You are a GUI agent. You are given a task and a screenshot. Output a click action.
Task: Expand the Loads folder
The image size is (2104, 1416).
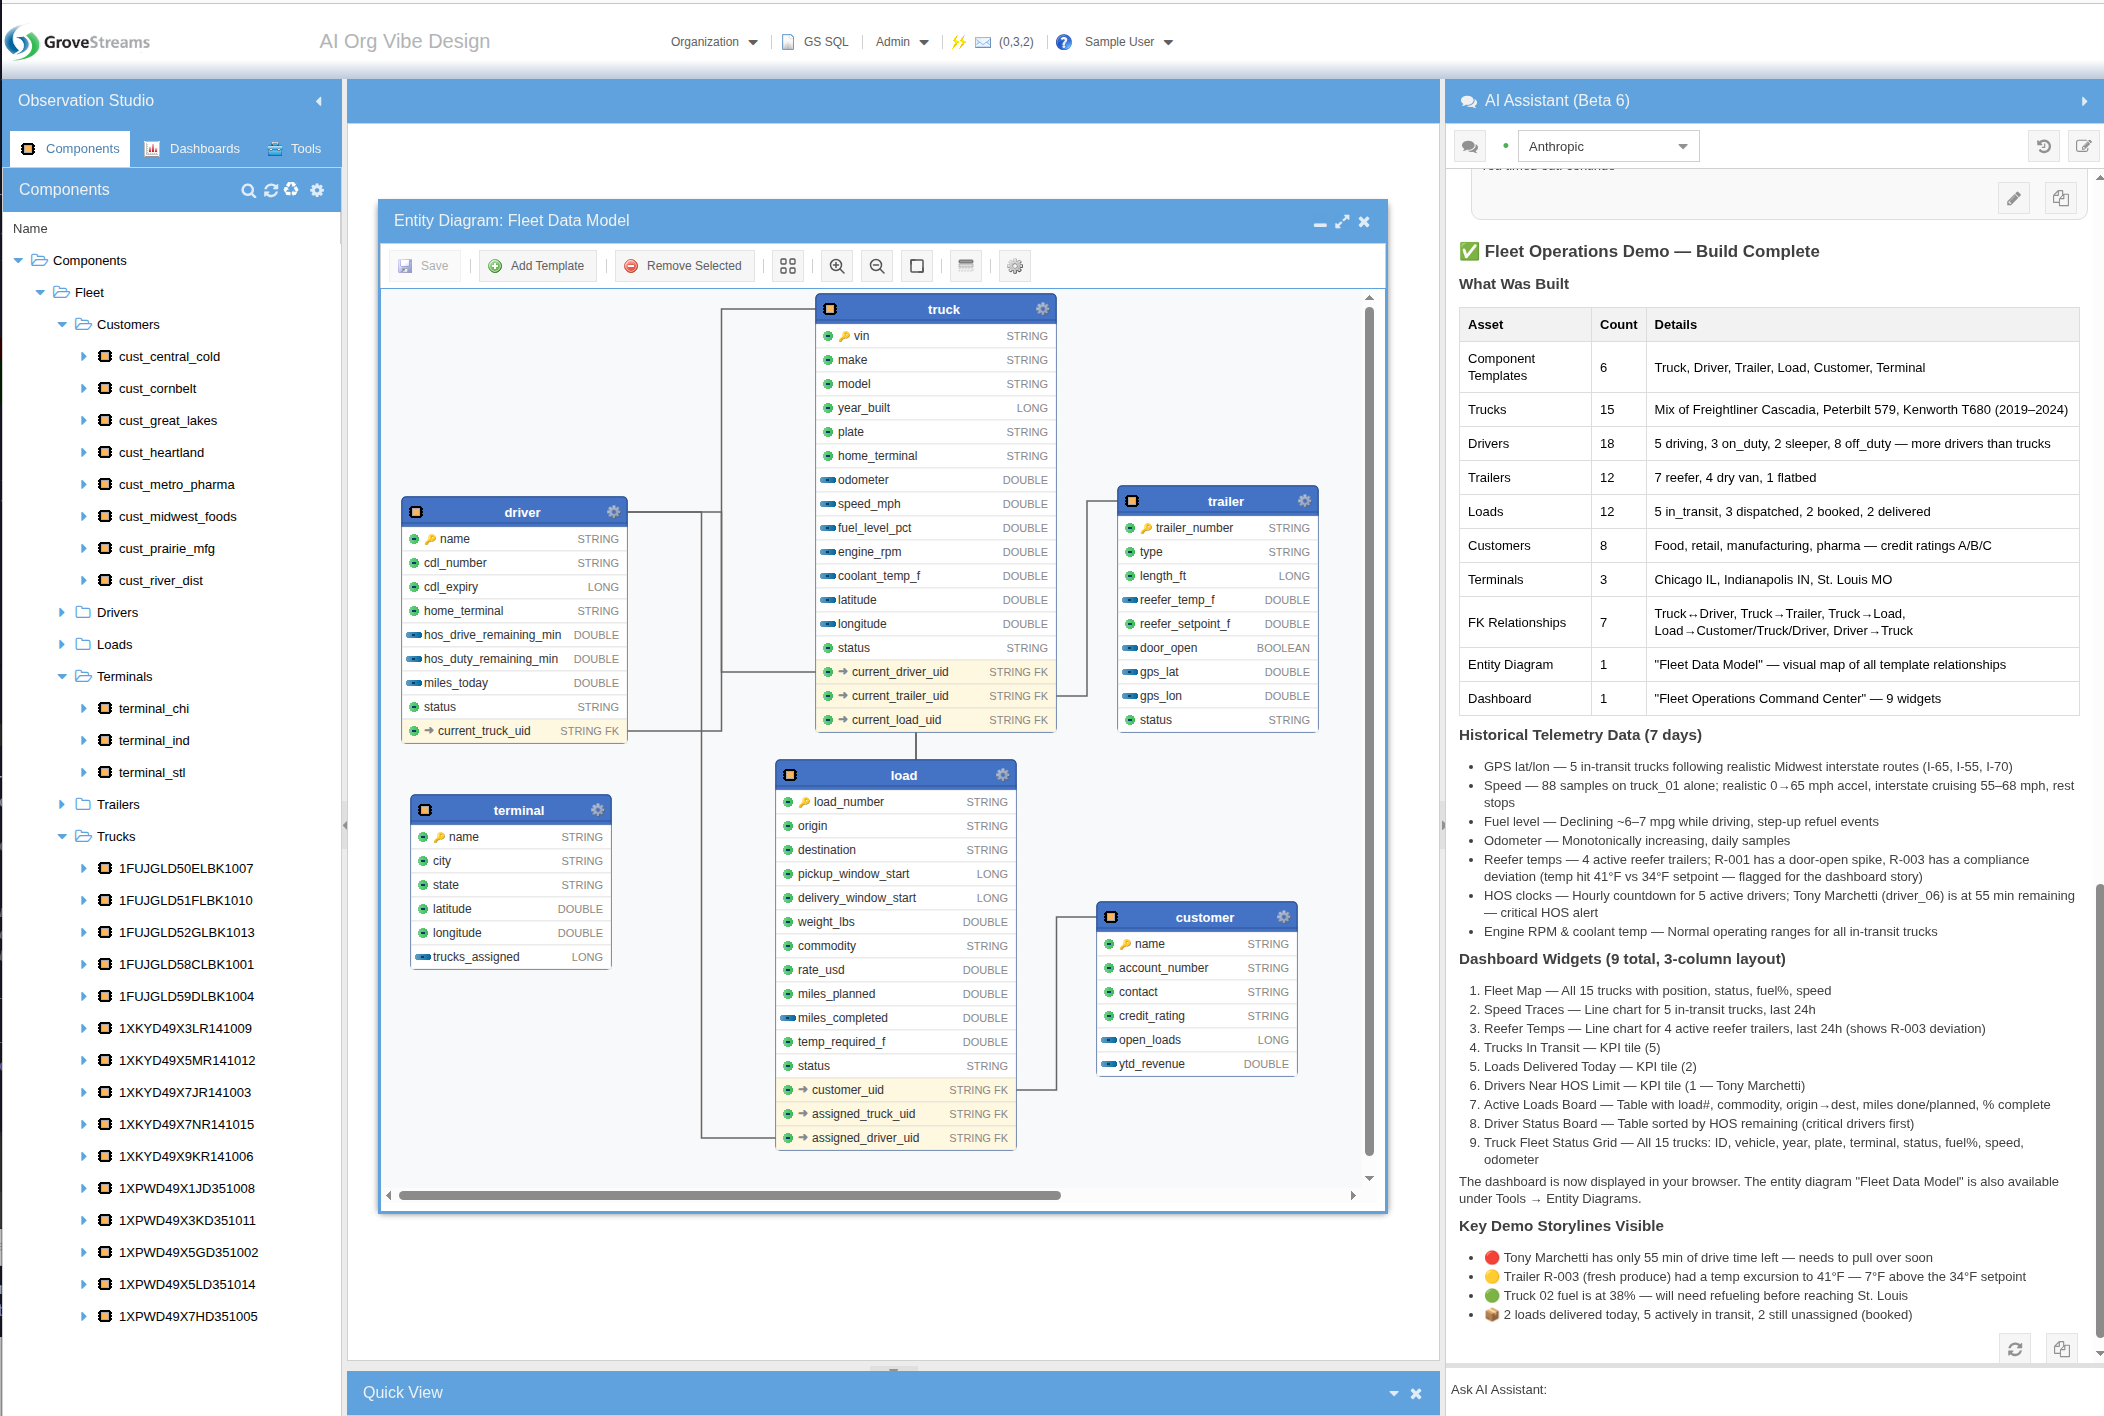point(62,645)
